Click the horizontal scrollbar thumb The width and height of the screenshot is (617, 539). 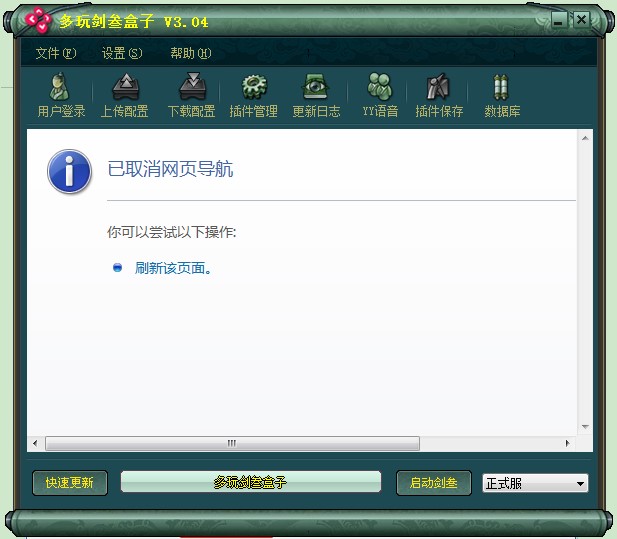[232, 443]
